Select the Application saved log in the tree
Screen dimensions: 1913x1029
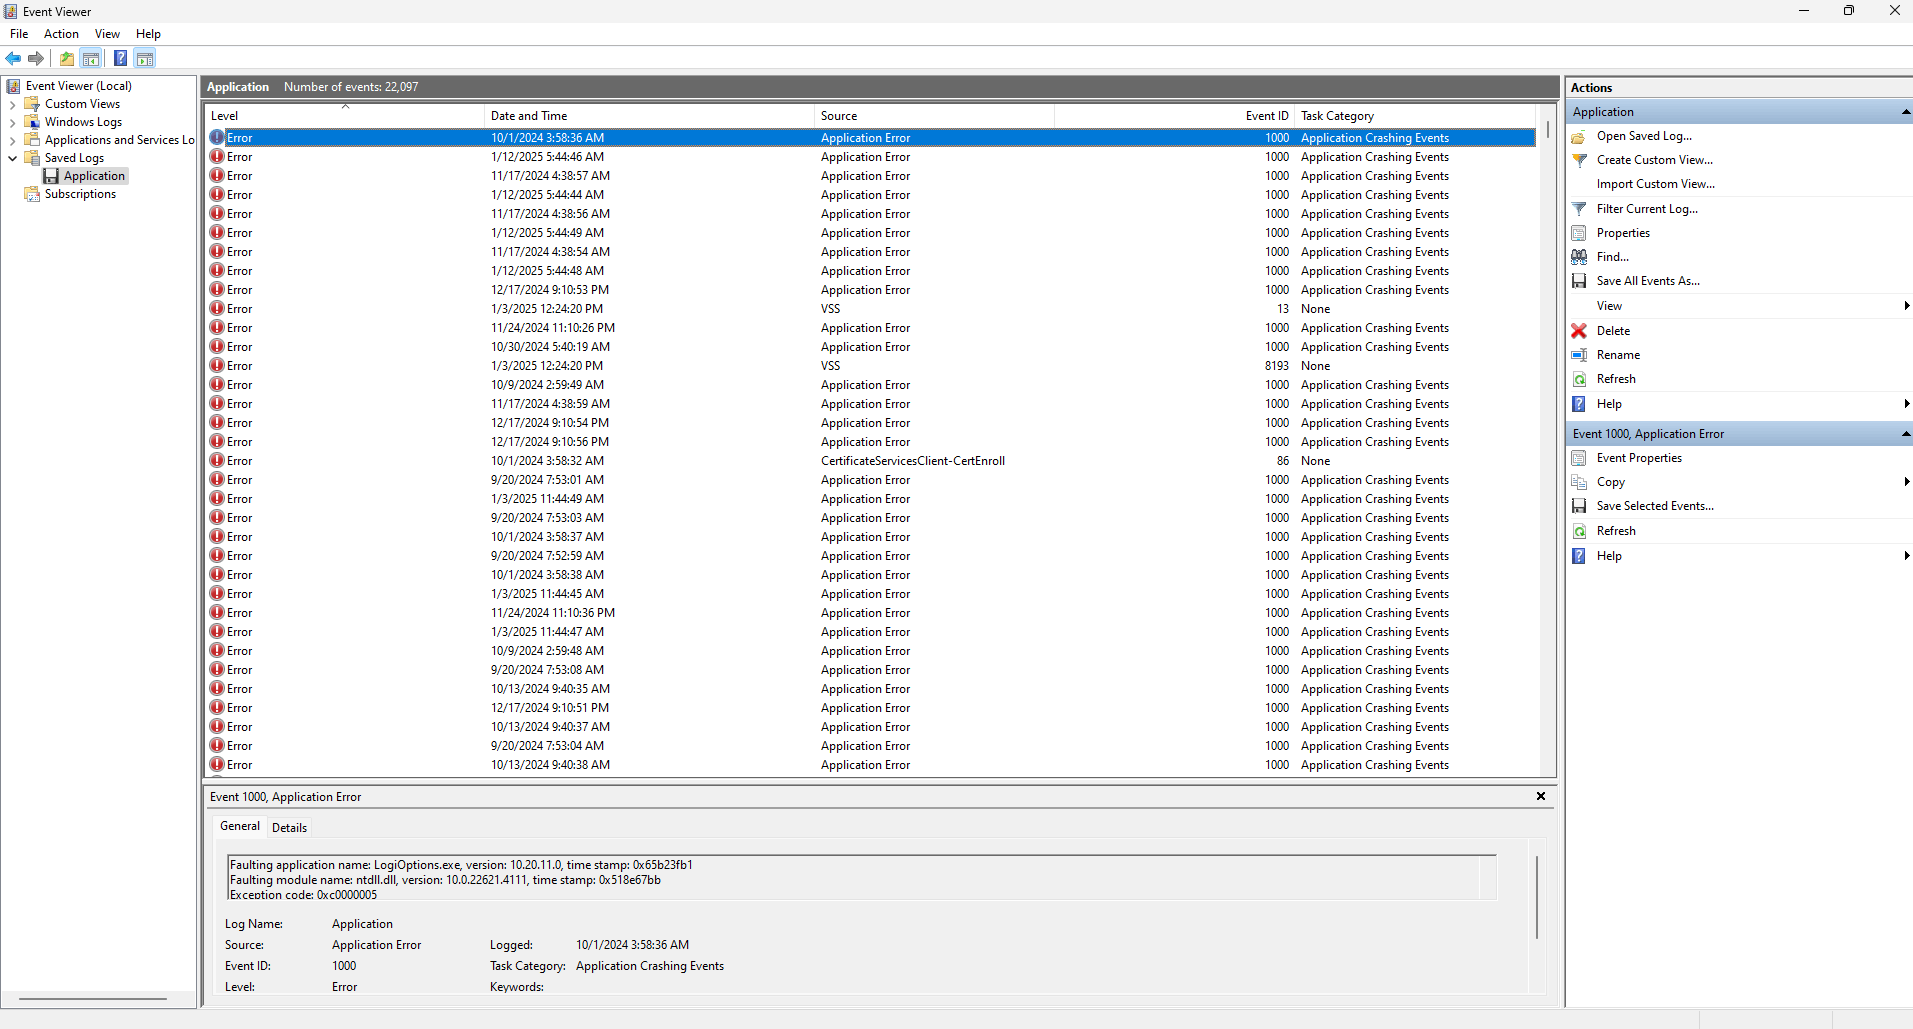click(94, 176)
